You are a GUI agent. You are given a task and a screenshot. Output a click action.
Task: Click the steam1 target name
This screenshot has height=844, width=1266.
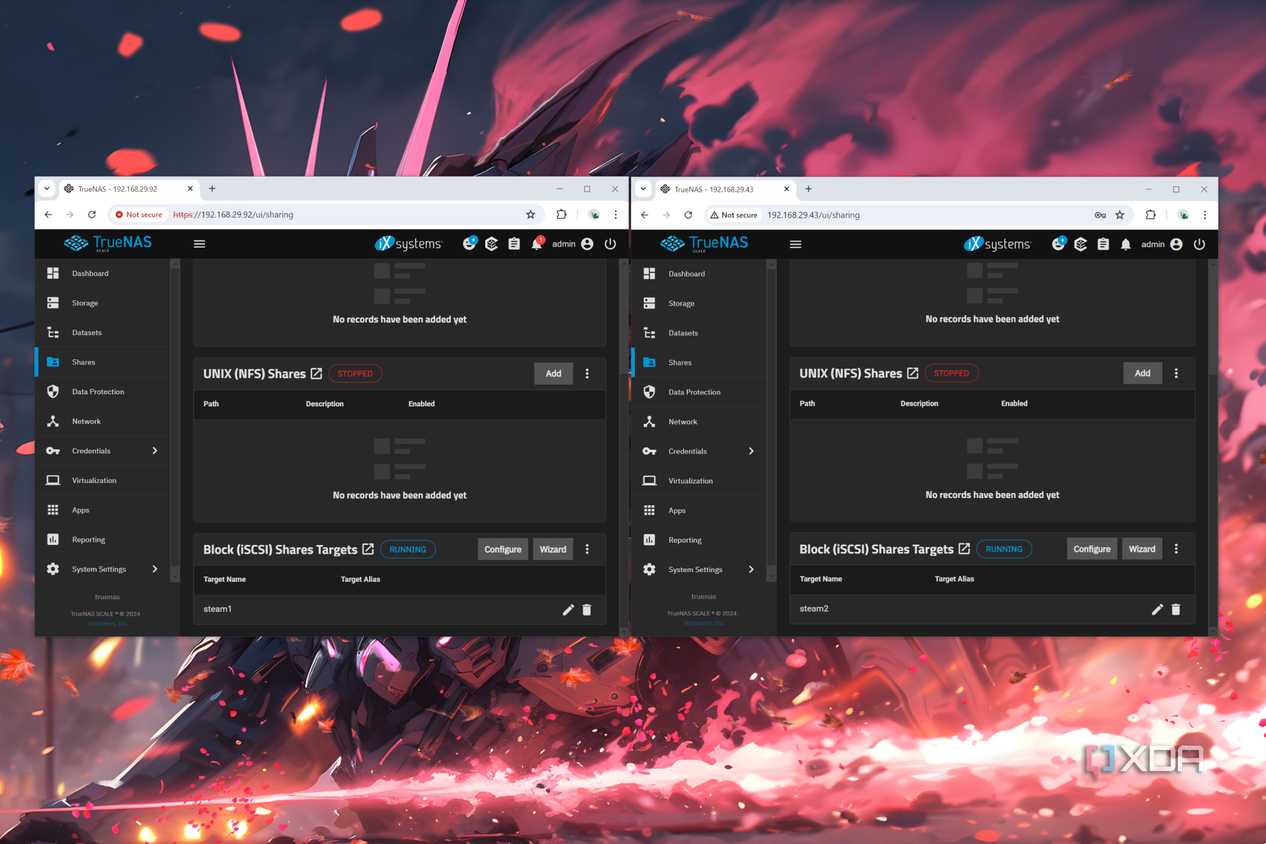(x=217, y=609)
